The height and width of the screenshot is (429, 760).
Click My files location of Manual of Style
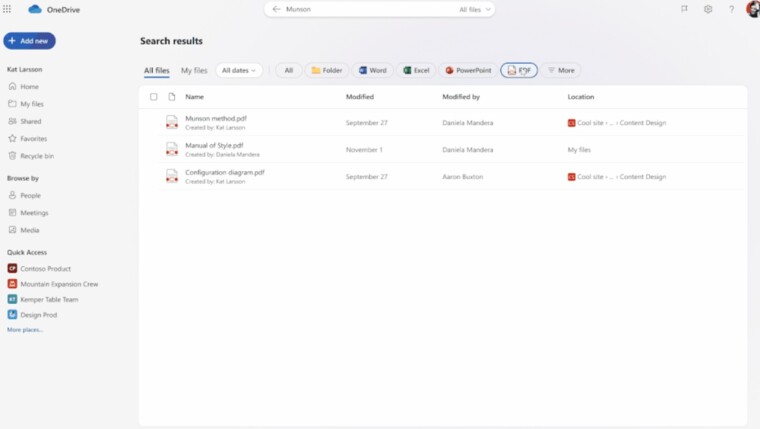click(579, 150)
